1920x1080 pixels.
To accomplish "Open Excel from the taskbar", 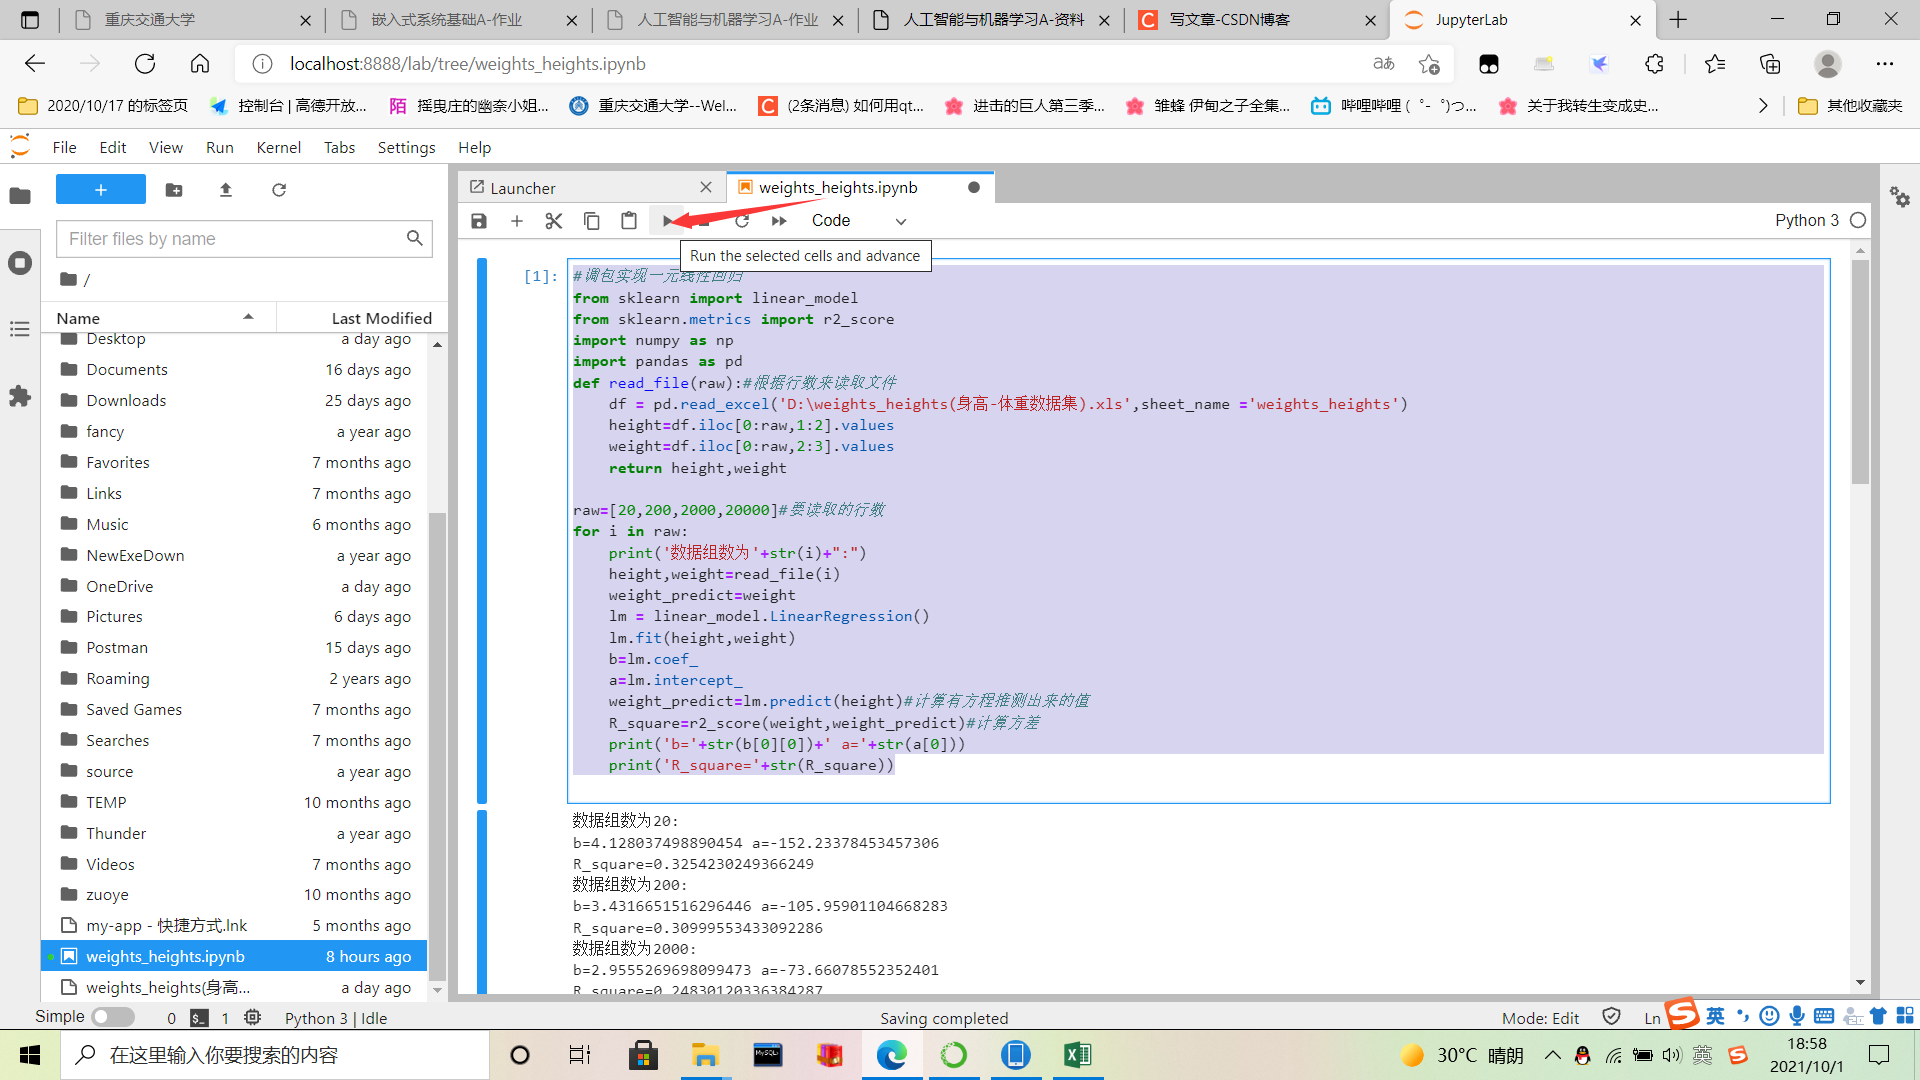I will click(x=1077, y=1055).
